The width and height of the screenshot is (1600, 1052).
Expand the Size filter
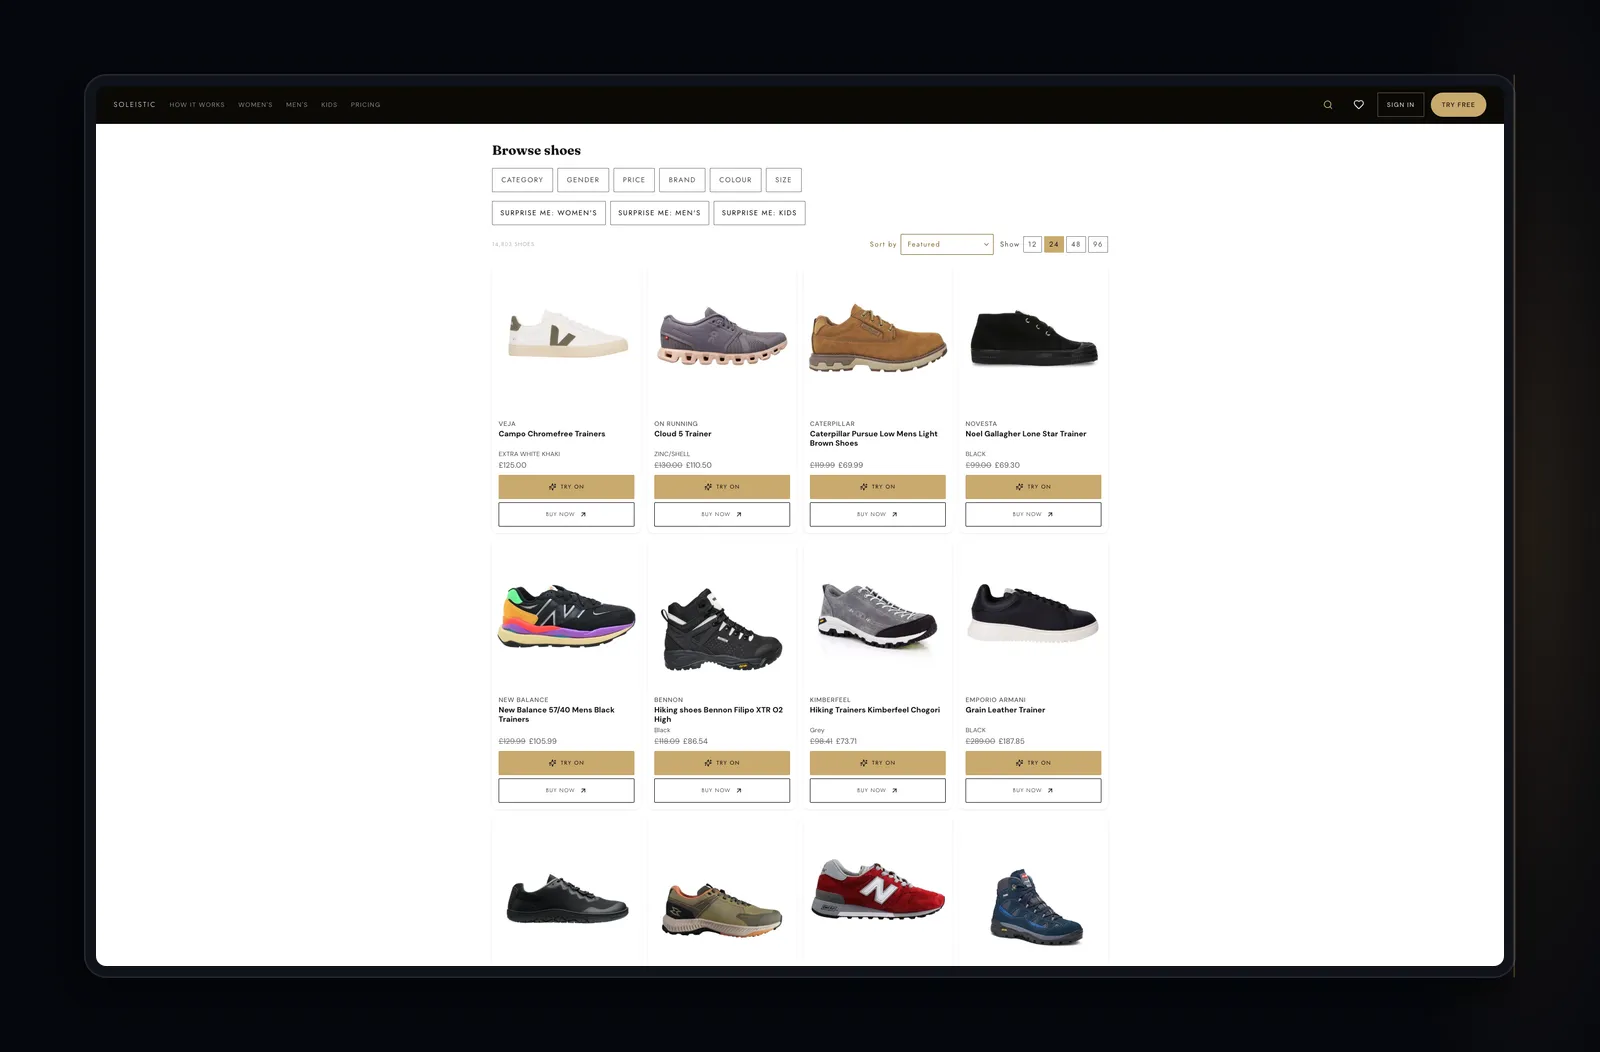(783, 180)
